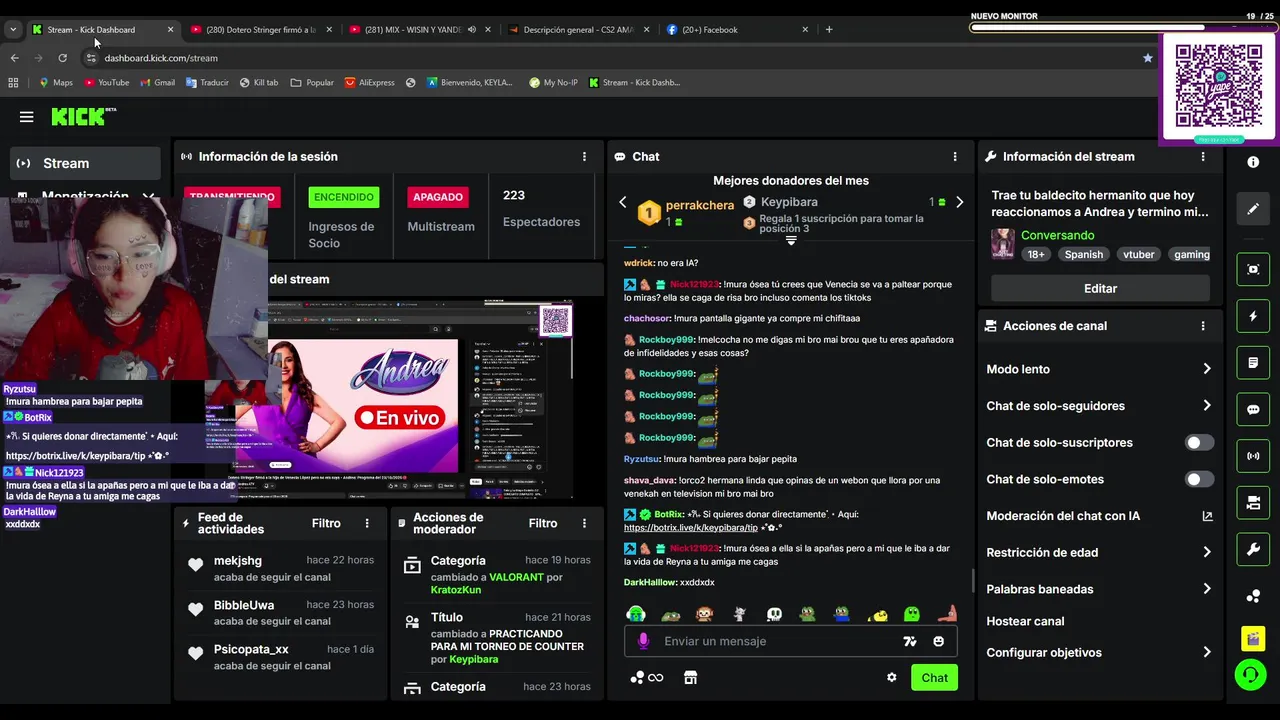Click the channel points infinity icon

(647, 677)
